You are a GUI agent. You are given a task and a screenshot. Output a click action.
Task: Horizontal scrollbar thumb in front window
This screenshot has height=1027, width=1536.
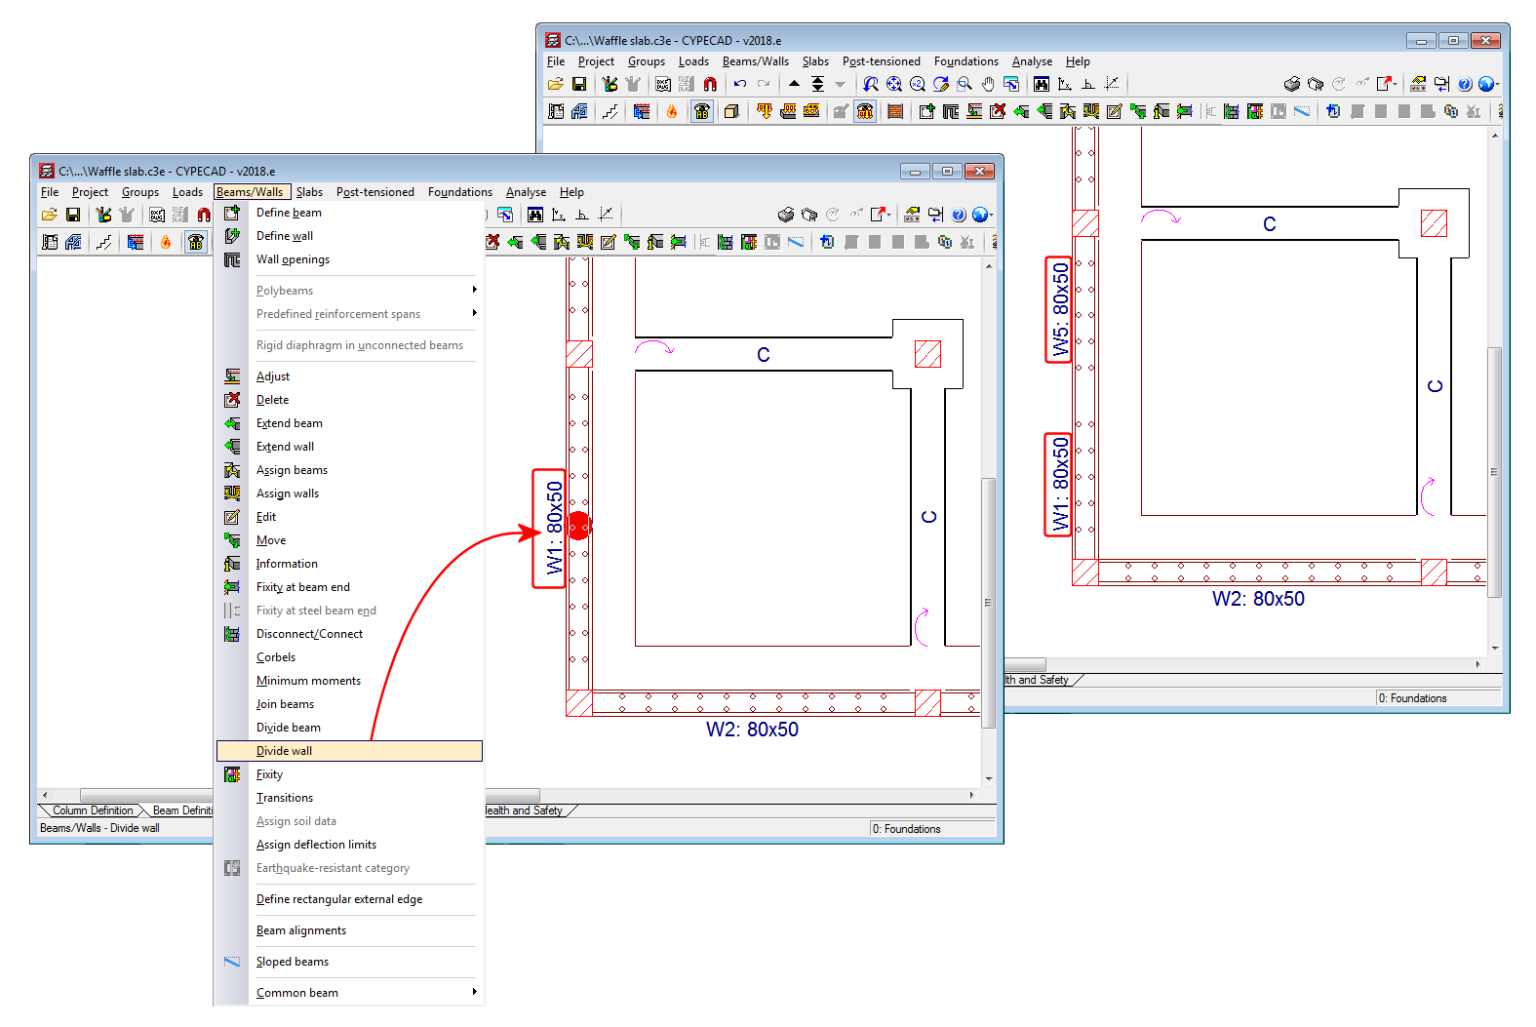pos(309,795)
